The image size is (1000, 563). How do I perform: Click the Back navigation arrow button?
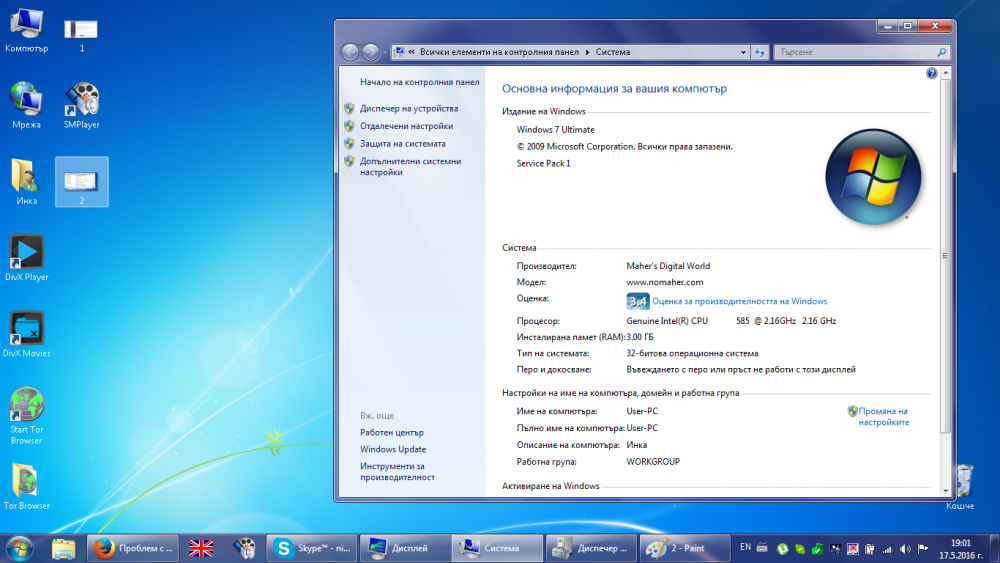[350, 52]
